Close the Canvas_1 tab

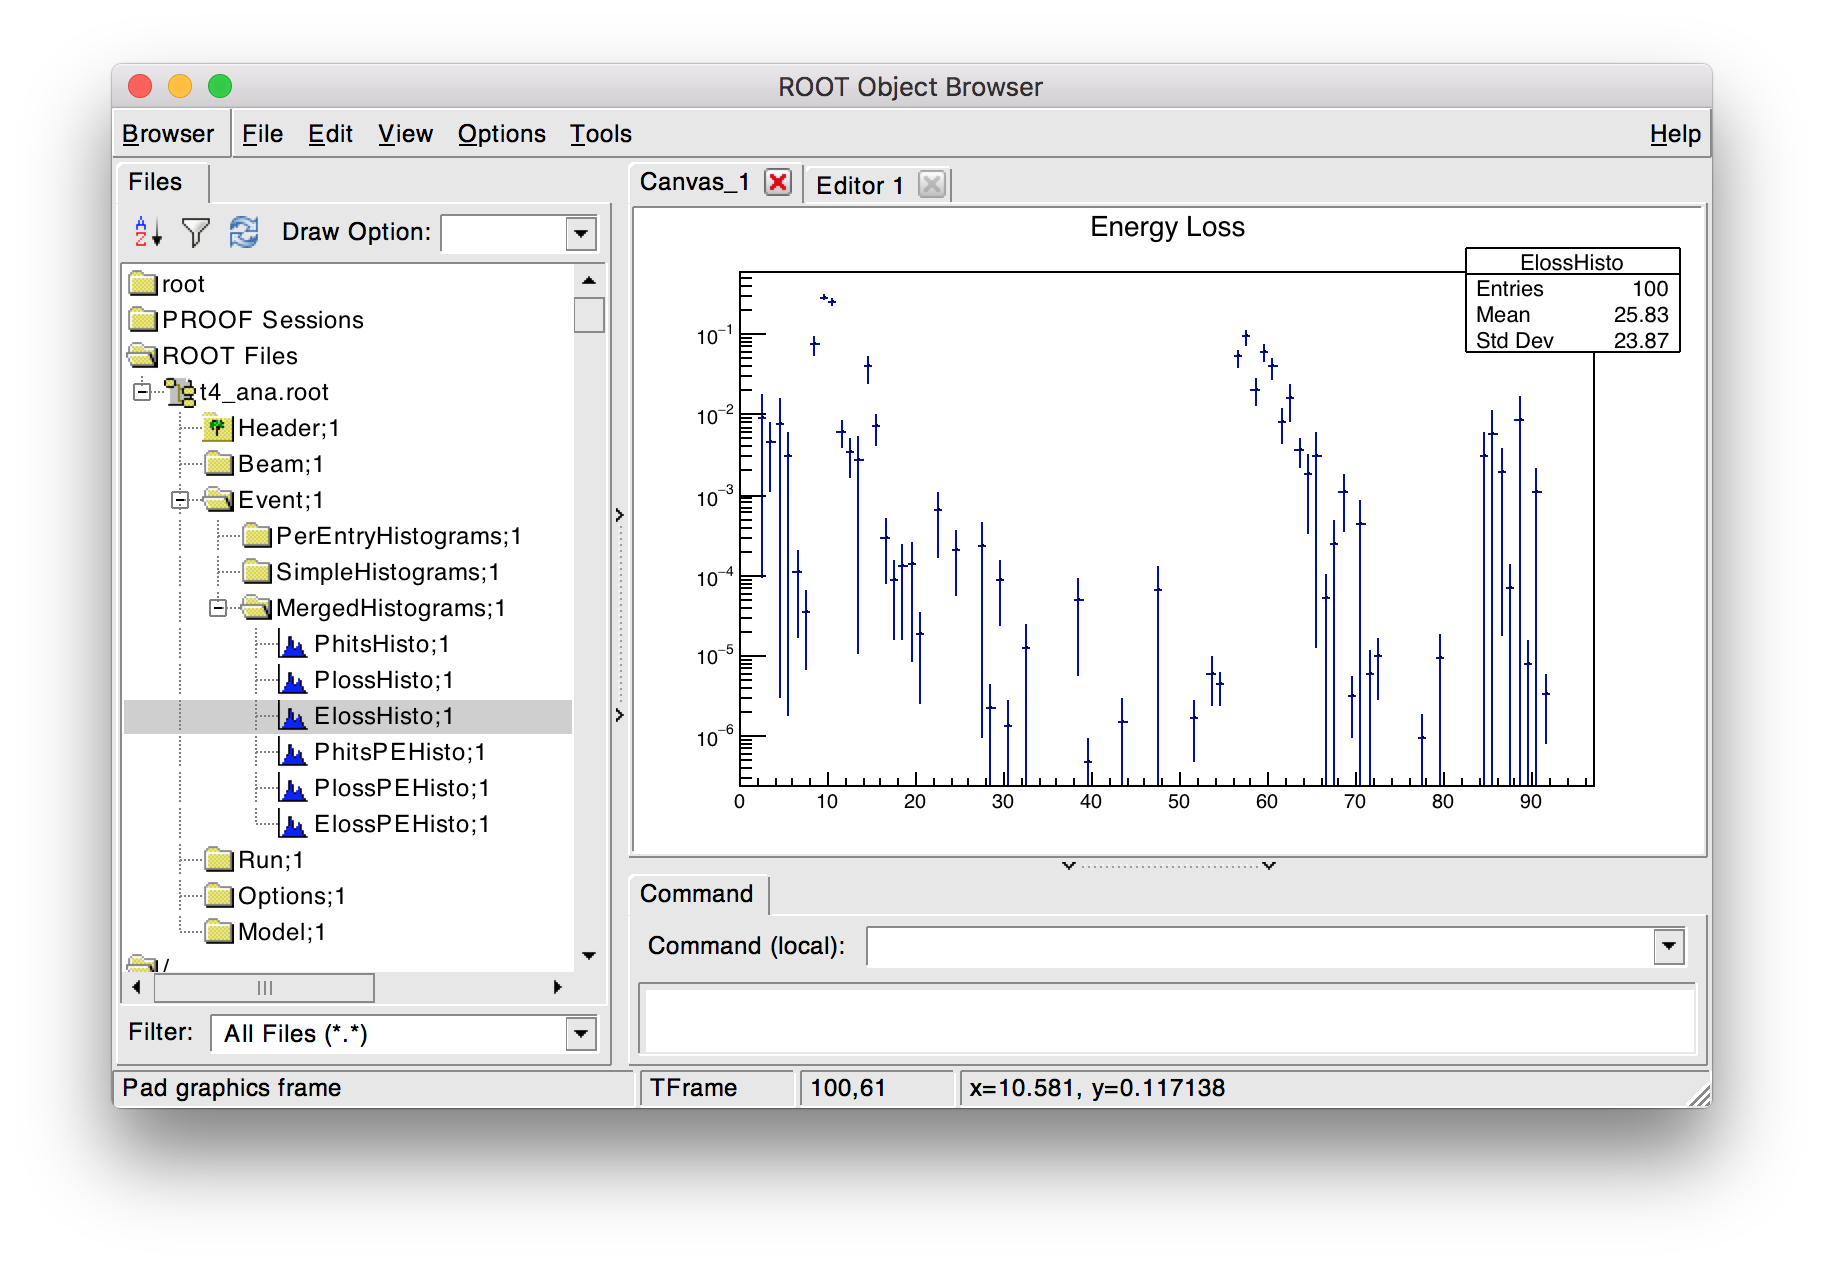coord(778,182)
